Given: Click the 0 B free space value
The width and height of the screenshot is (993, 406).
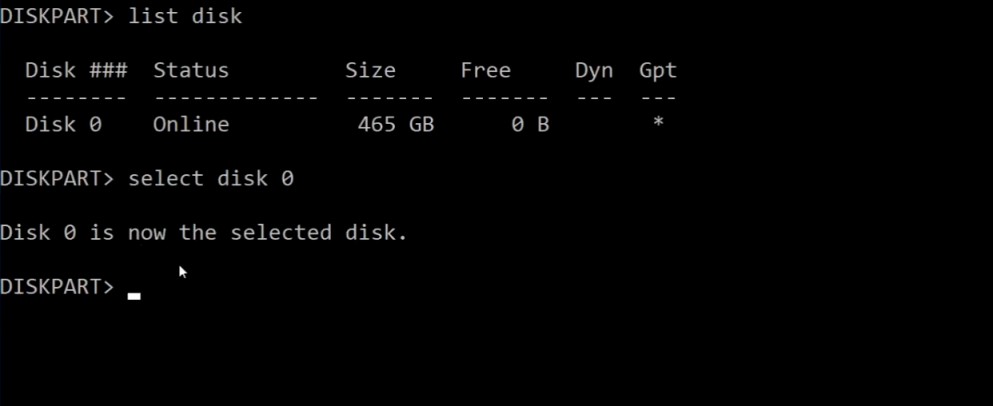Looking at the screenshot, I should (x=530, y=124).
